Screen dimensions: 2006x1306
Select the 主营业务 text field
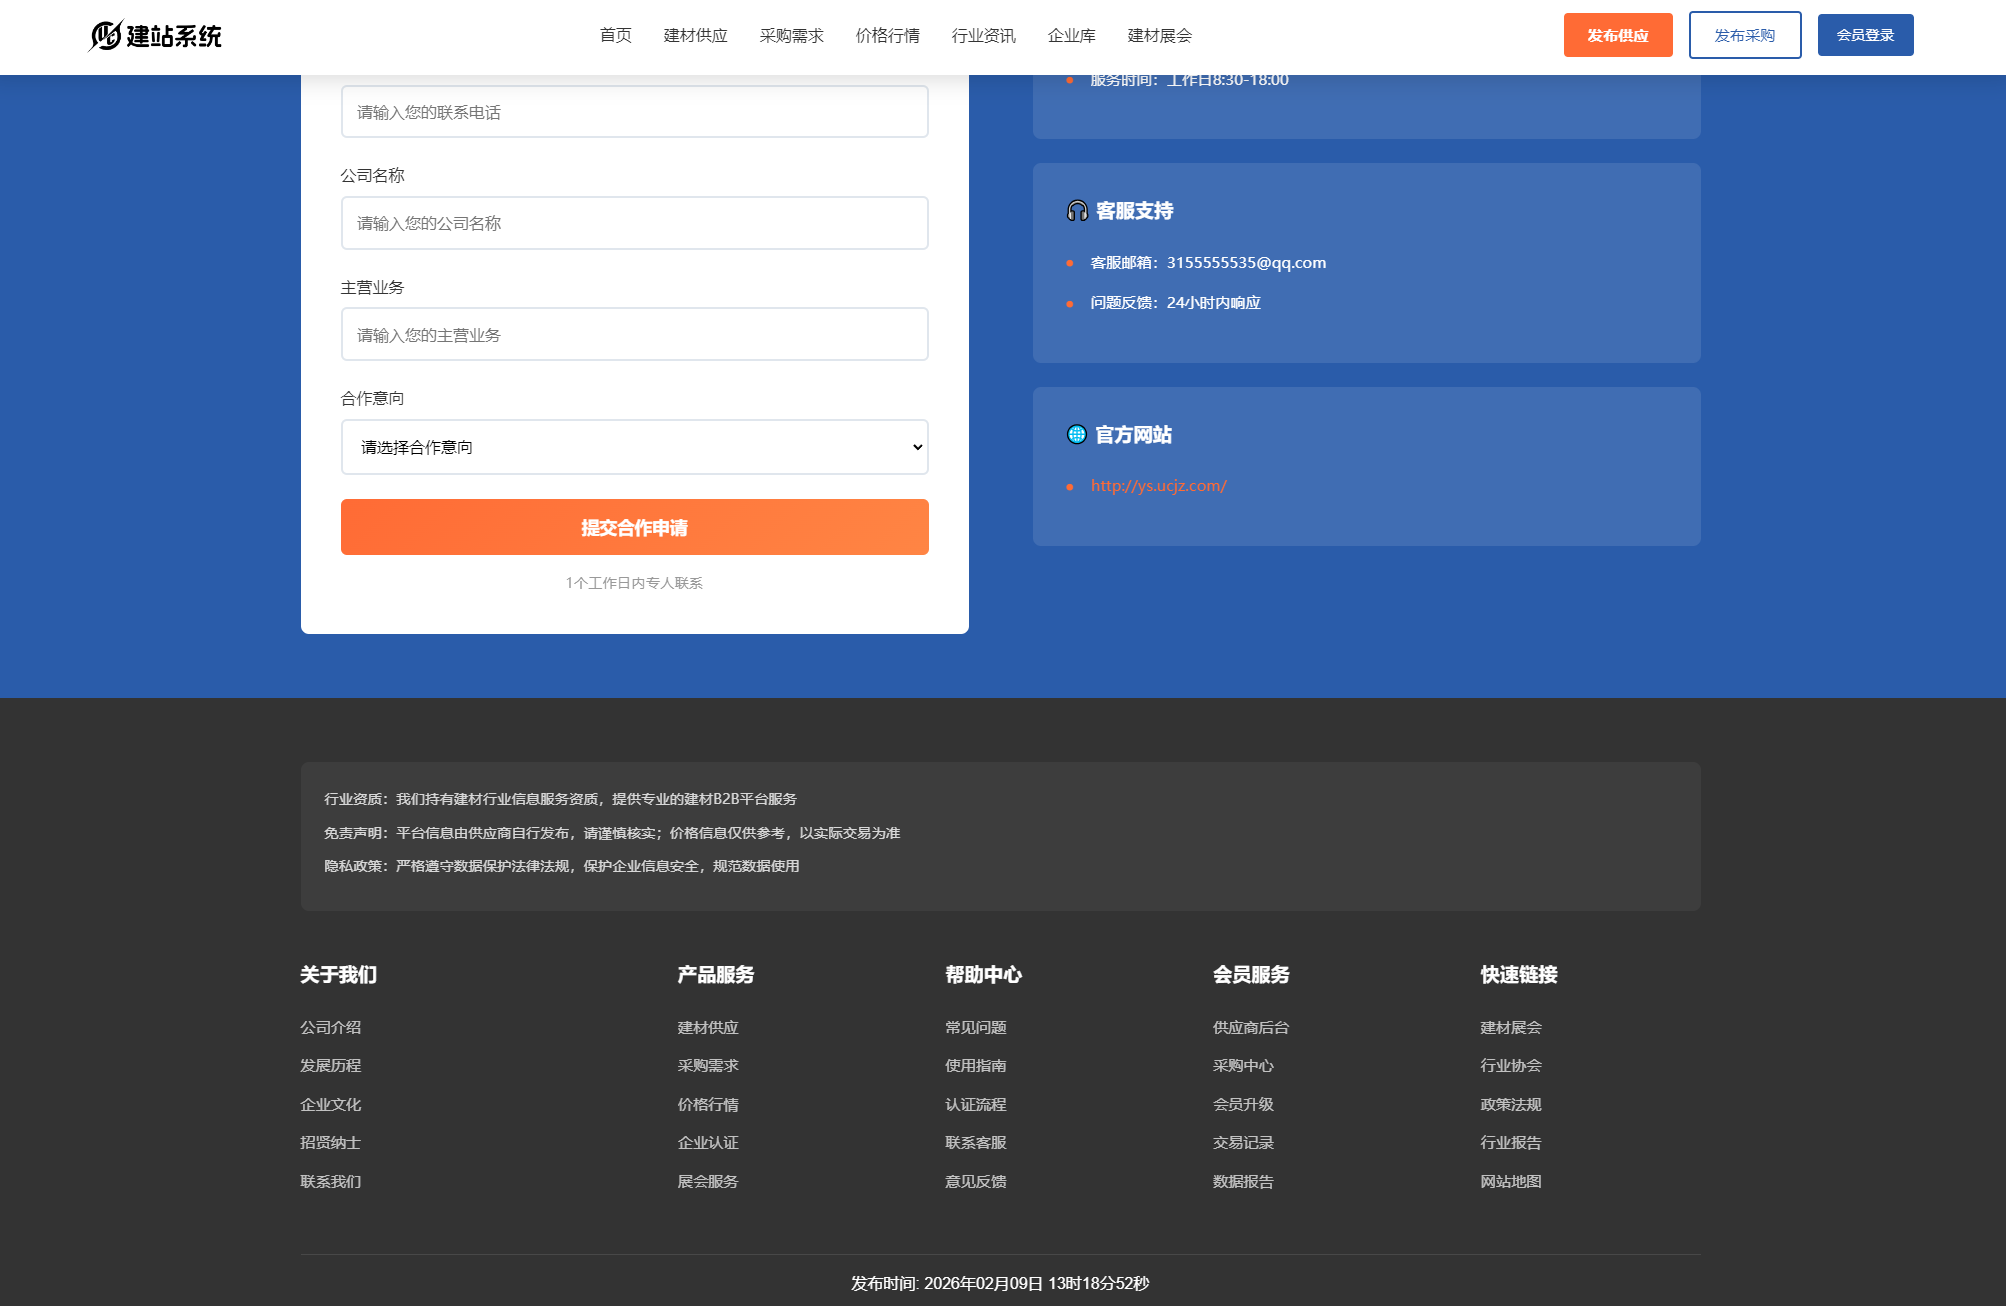tap(634, 335)
